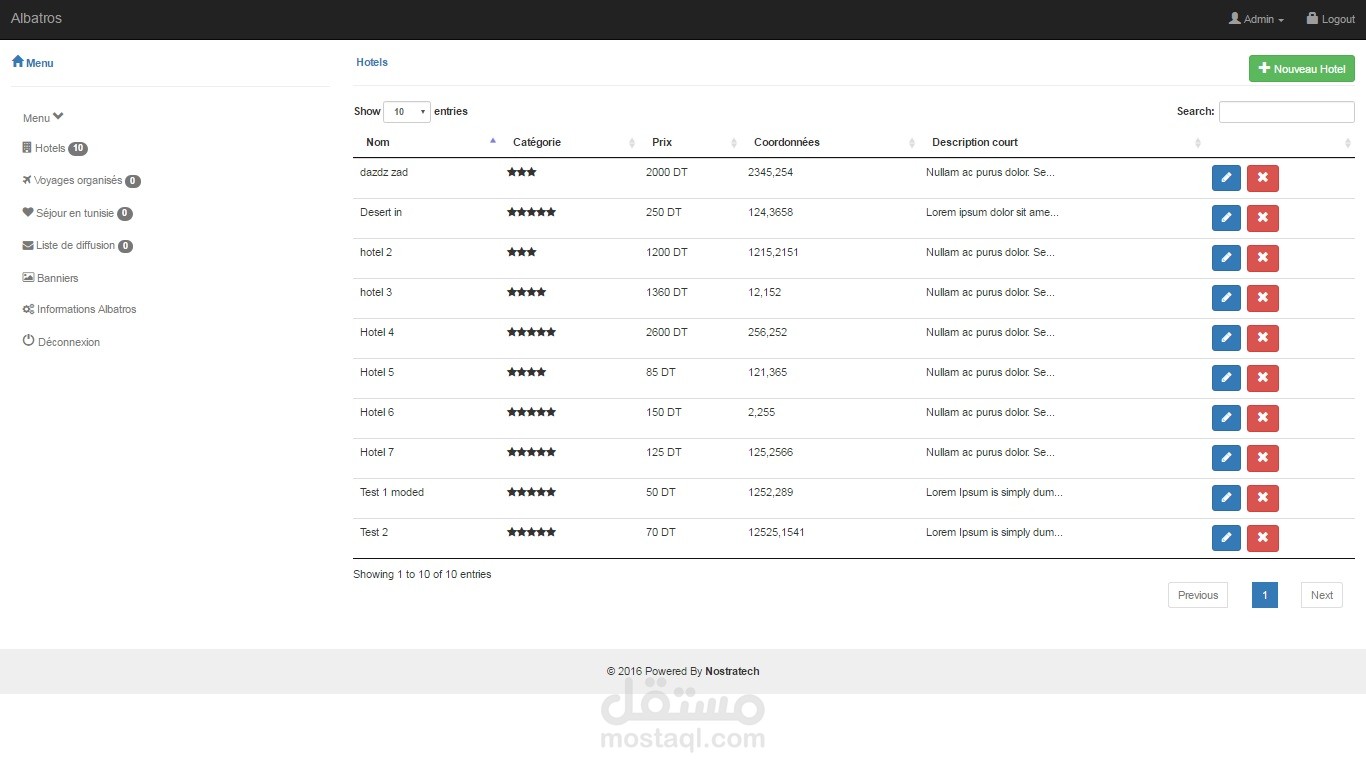This screenshot has width=1366, height=768.
Task: Reverse the Nom column sort order
Action: pyautogui.click(x=377, y=142)
